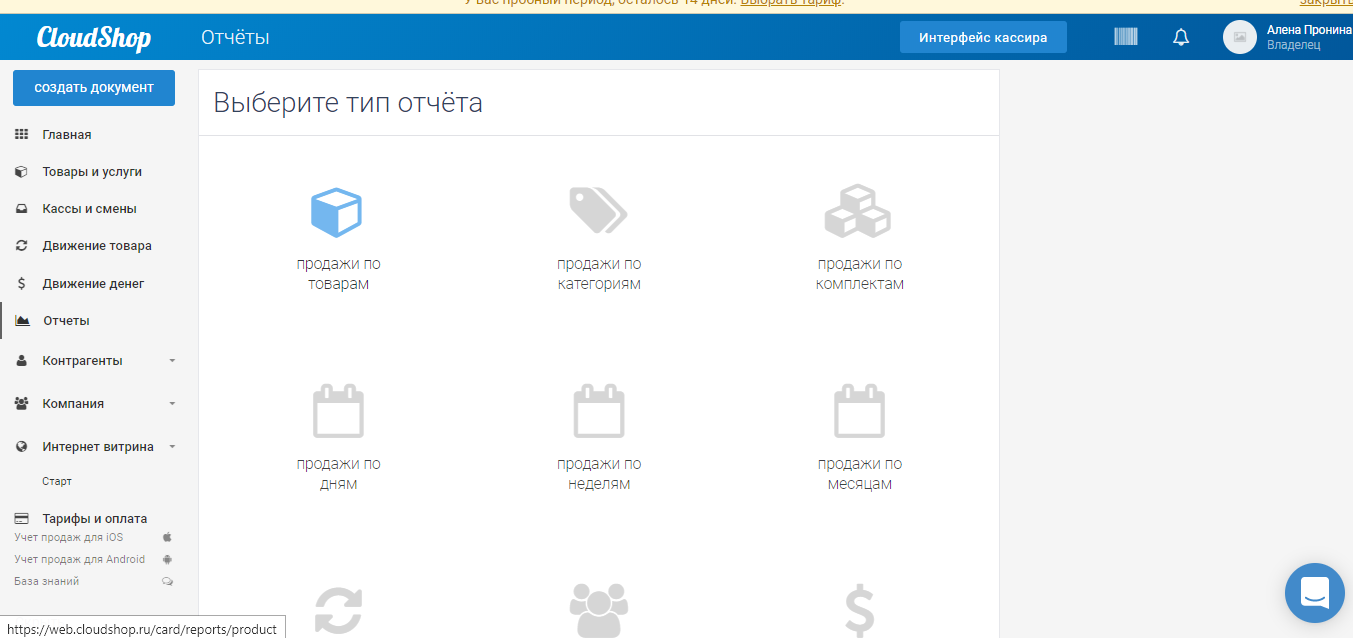Open the 'продажи по дням' calendar icon

338,410
